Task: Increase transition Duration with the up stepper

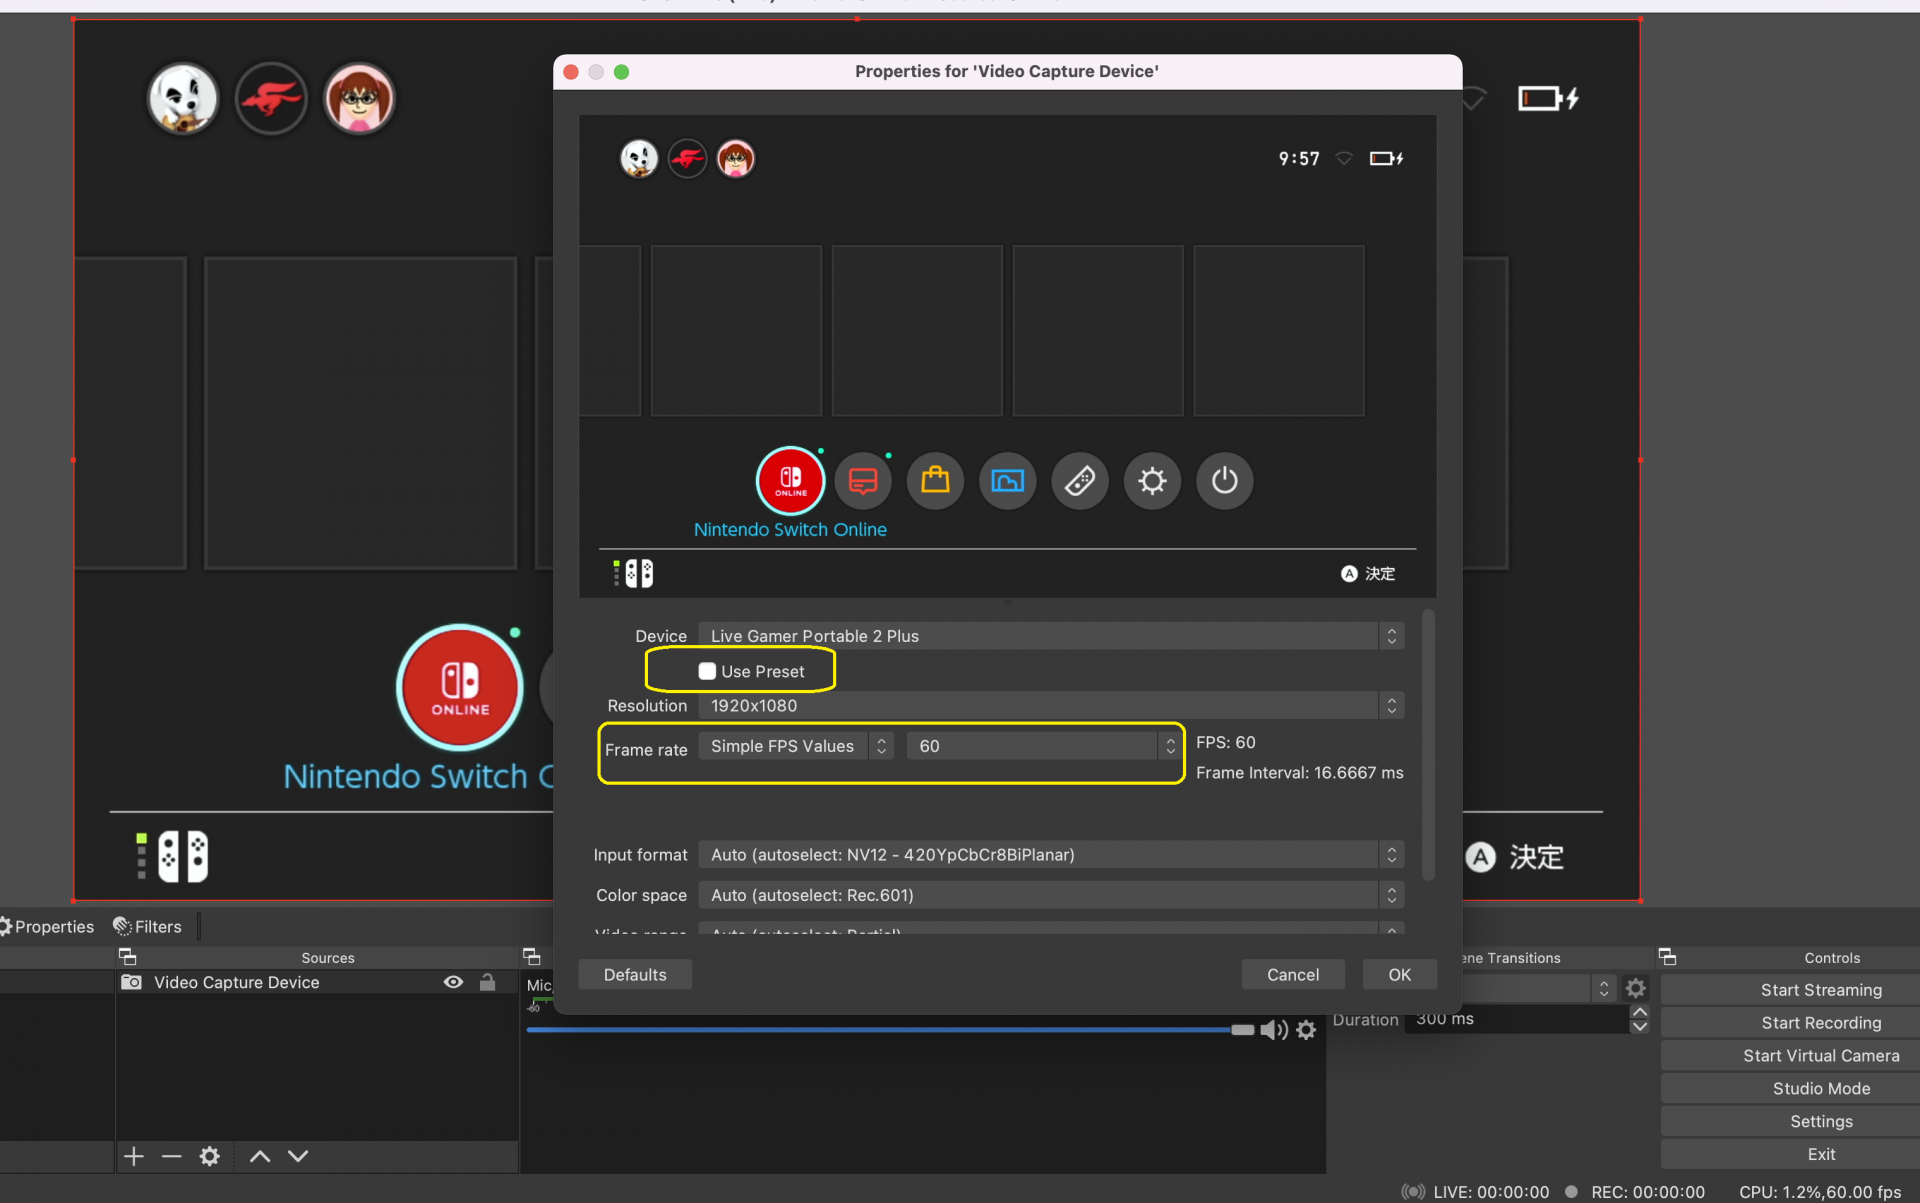Action: pos(1639,1012)
